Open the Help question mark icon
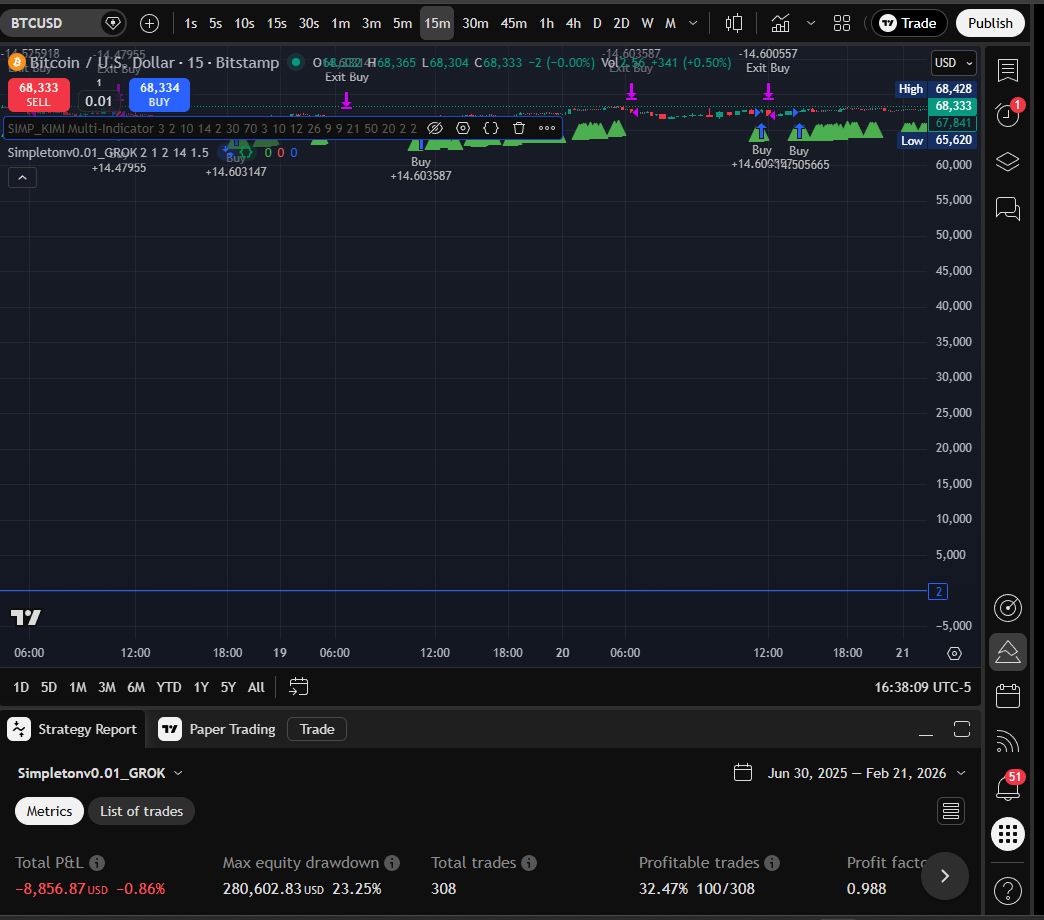This screenshot has width=1044, height=920. point(1007,890)
